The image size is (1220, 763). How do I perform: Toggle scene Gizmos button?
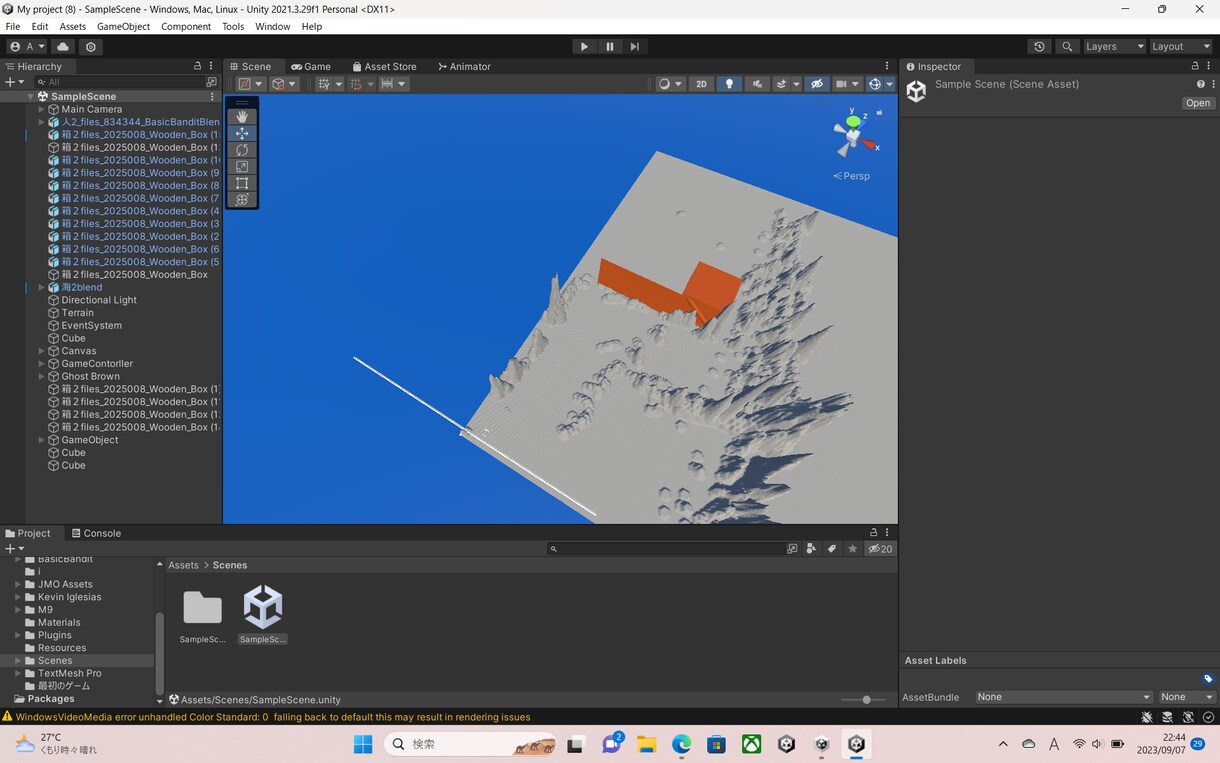[x=875, y=84]
